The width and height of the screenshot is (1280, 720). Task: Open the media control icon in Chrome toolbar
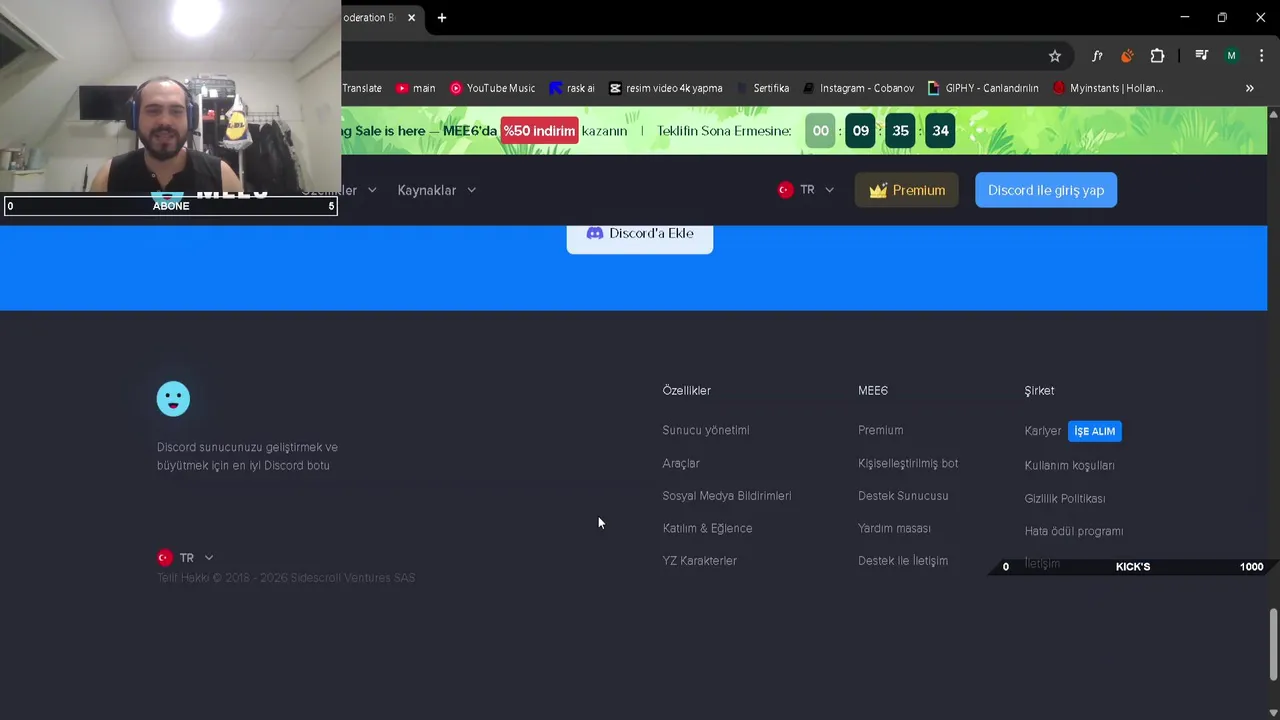pos(1201,56)
